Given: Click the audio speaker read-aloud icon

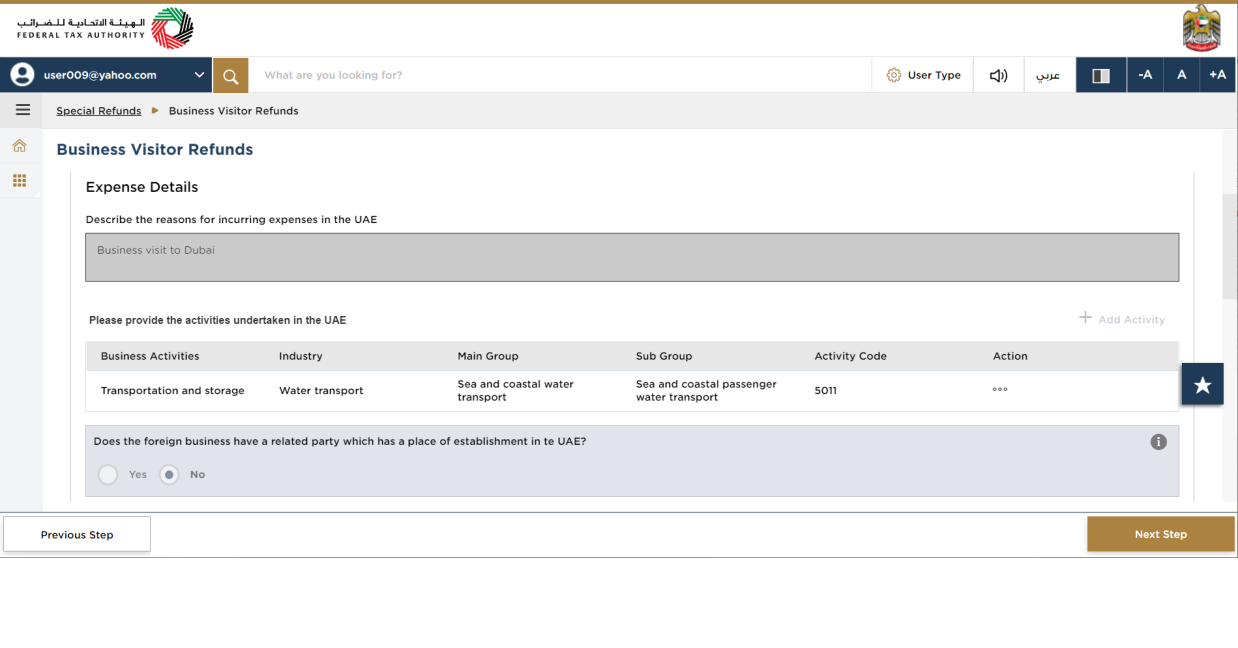Looking at the screenshot, I should 998,75.
